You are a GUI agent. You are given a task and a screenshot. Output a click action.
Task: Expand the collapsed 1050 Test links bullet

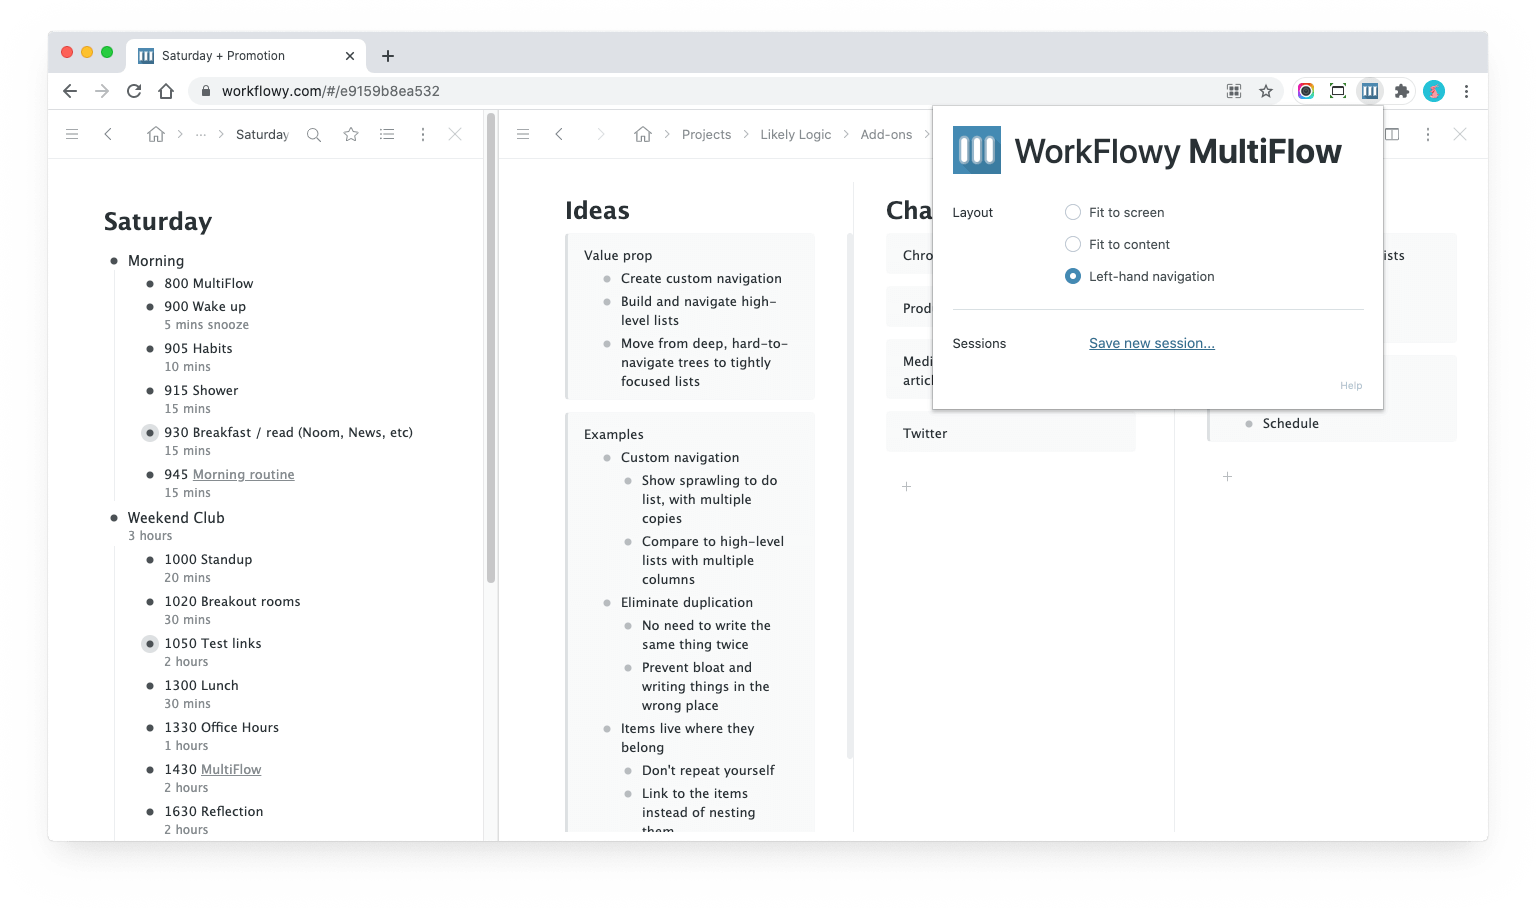[x=150, y=644]
